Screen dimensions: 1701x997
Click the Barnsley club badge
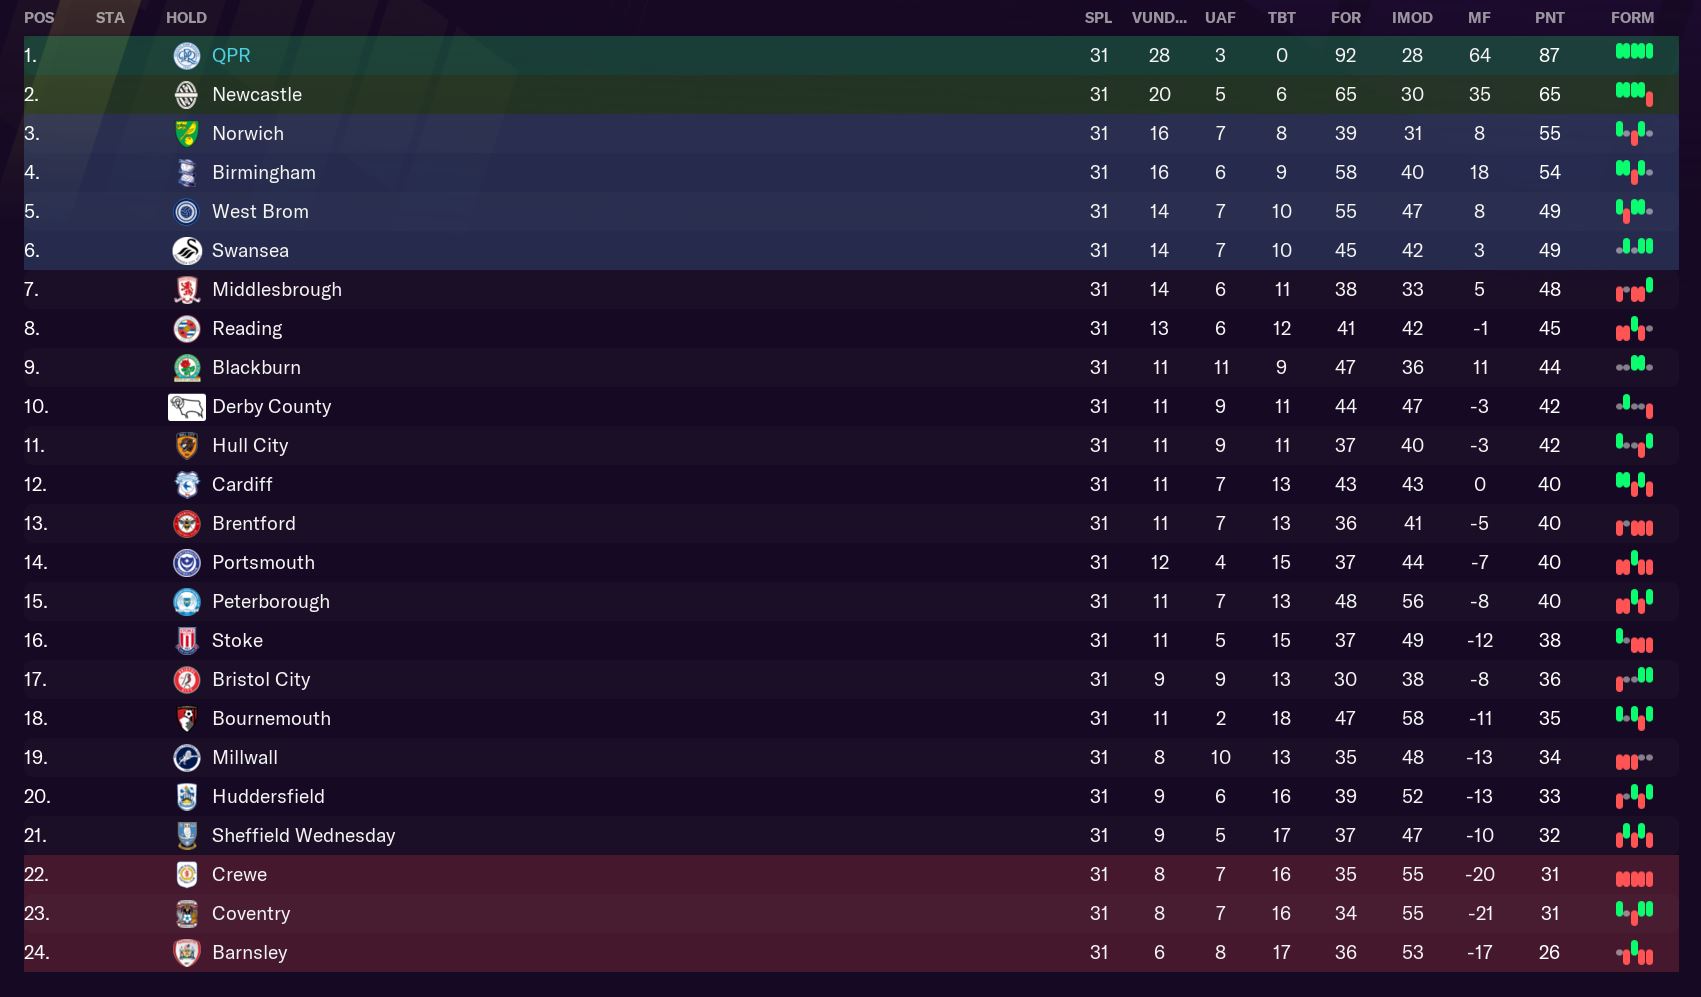(x=186, y=953)
